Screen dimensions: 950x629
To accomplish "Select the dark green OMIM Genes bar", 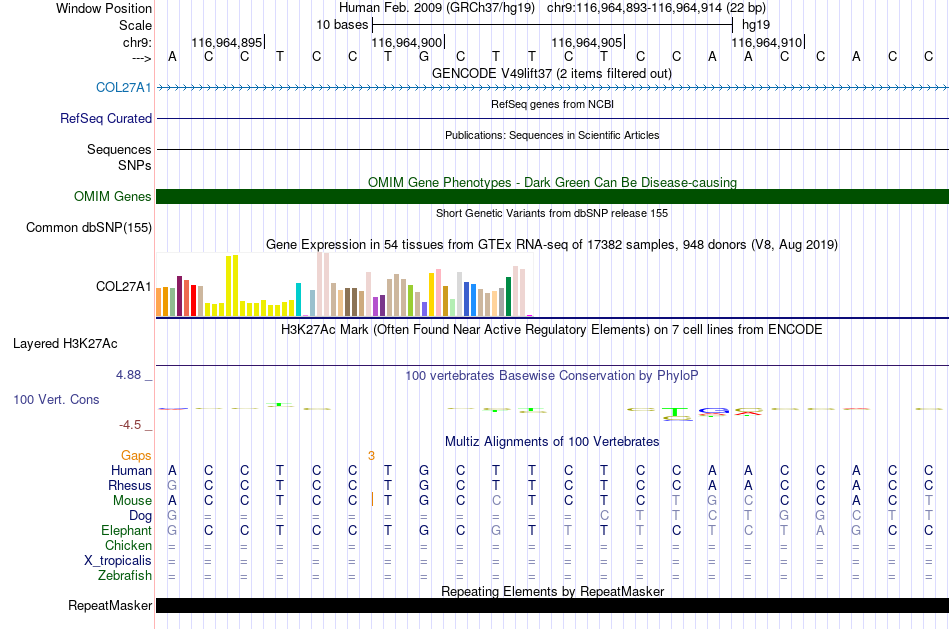I will pos(552,196).
